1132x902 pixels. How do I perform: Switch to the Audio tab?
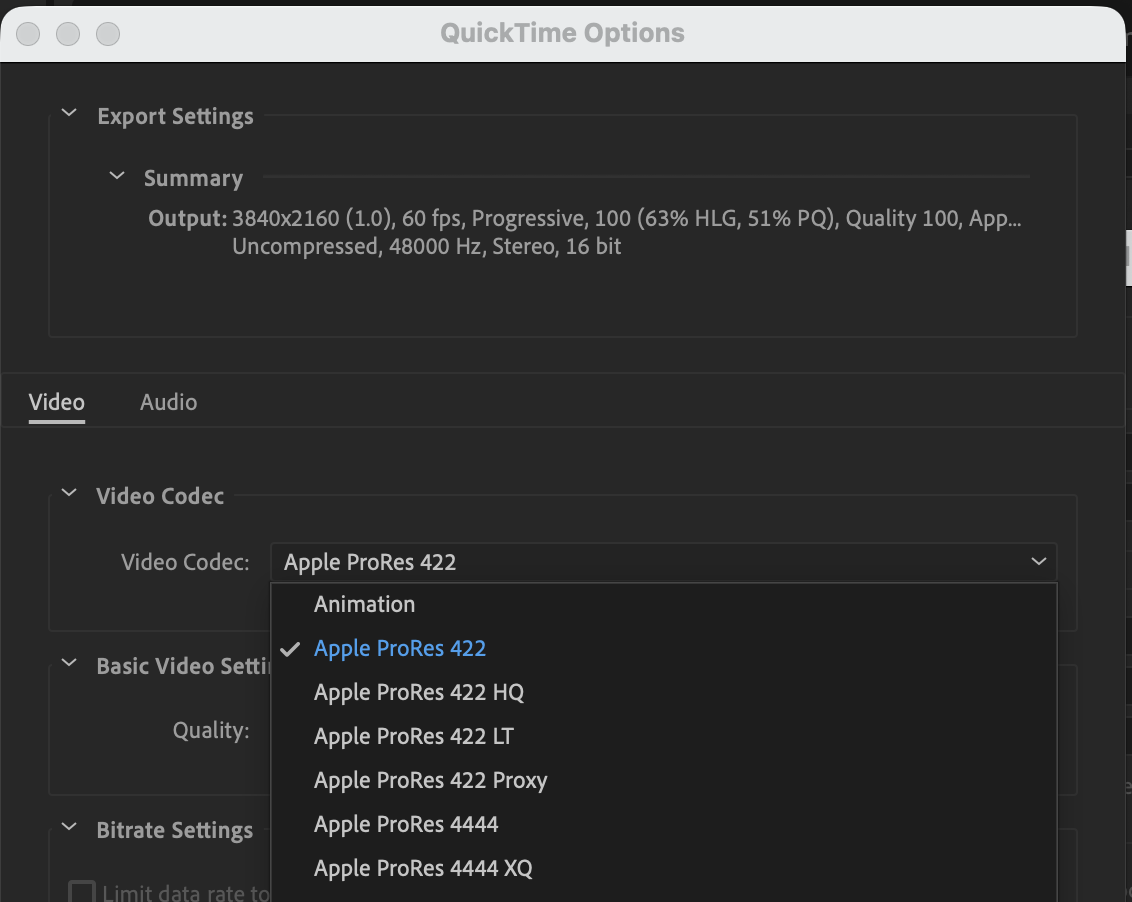pos(168,402)
